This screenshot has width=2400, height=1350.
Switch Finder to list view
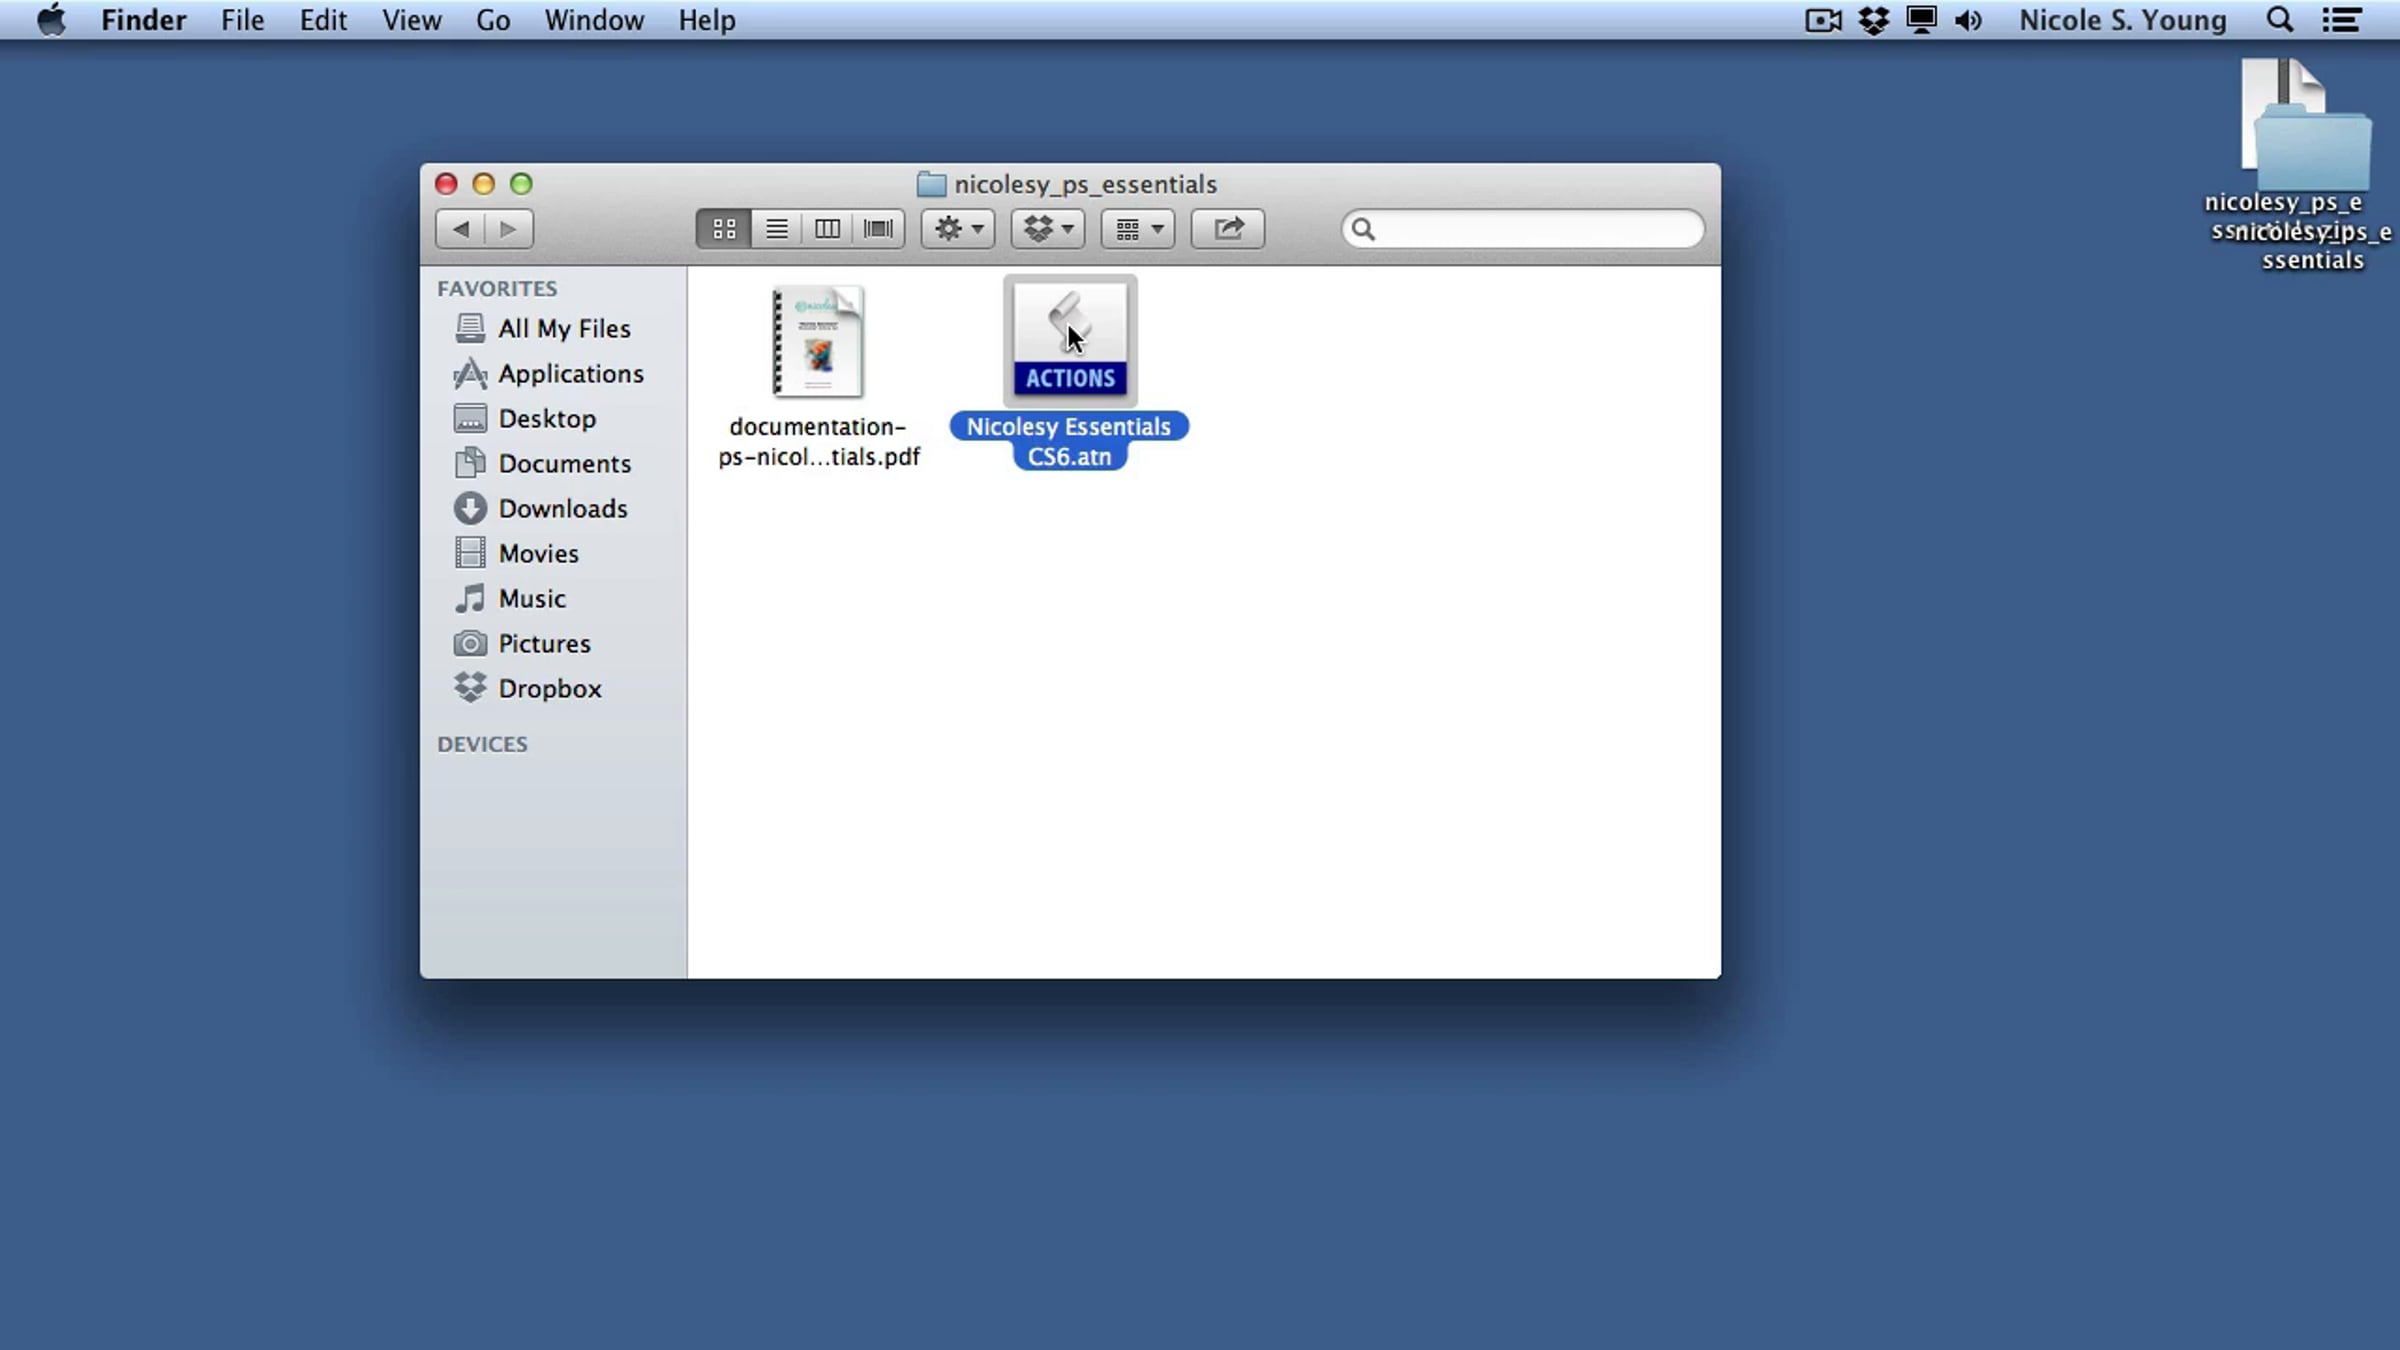click(x=777, y=229)
